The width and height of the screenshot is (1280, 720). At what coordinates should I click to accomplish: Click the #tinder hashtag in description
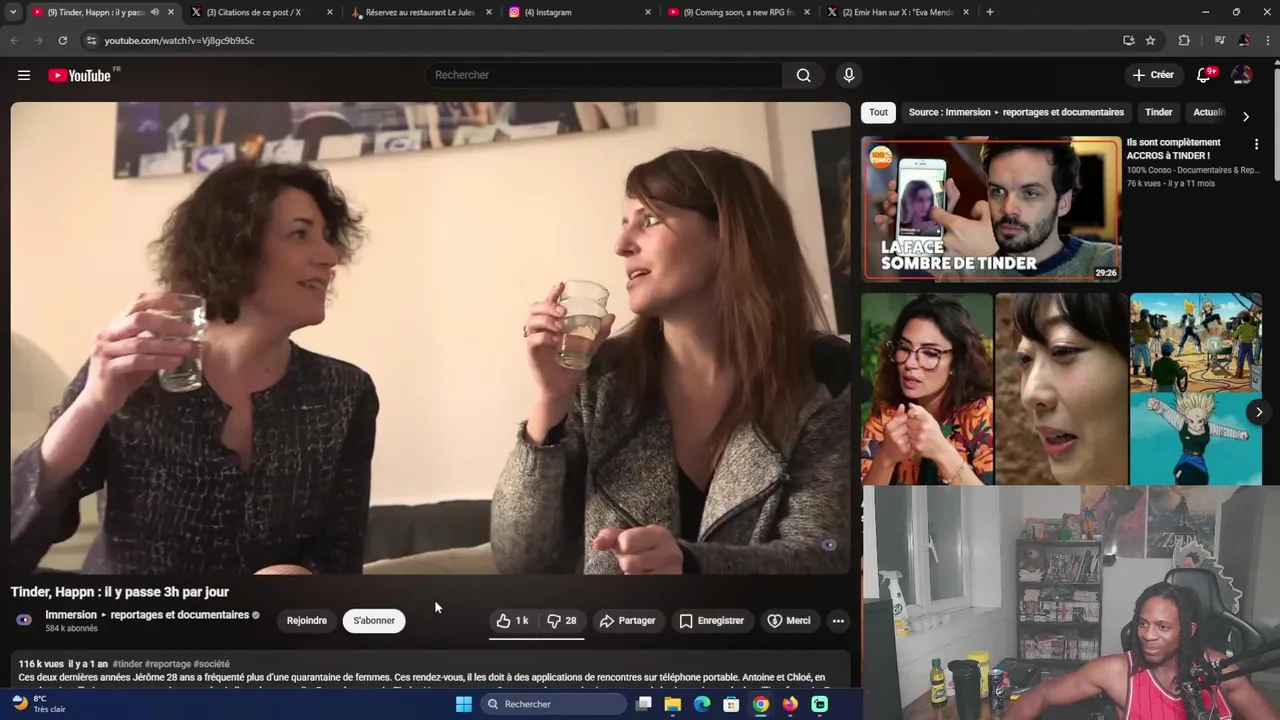tap(127, 664)
